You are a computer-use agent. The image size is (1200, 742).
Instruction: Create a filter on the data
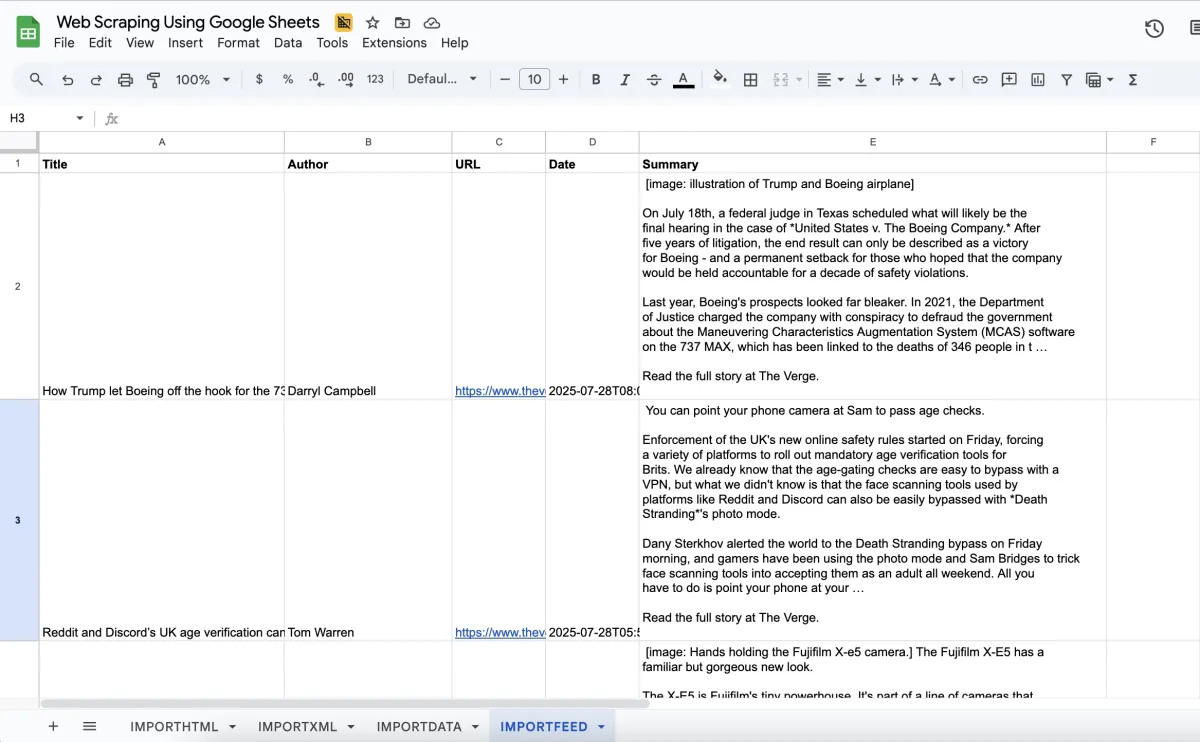tap(1067, 80)
